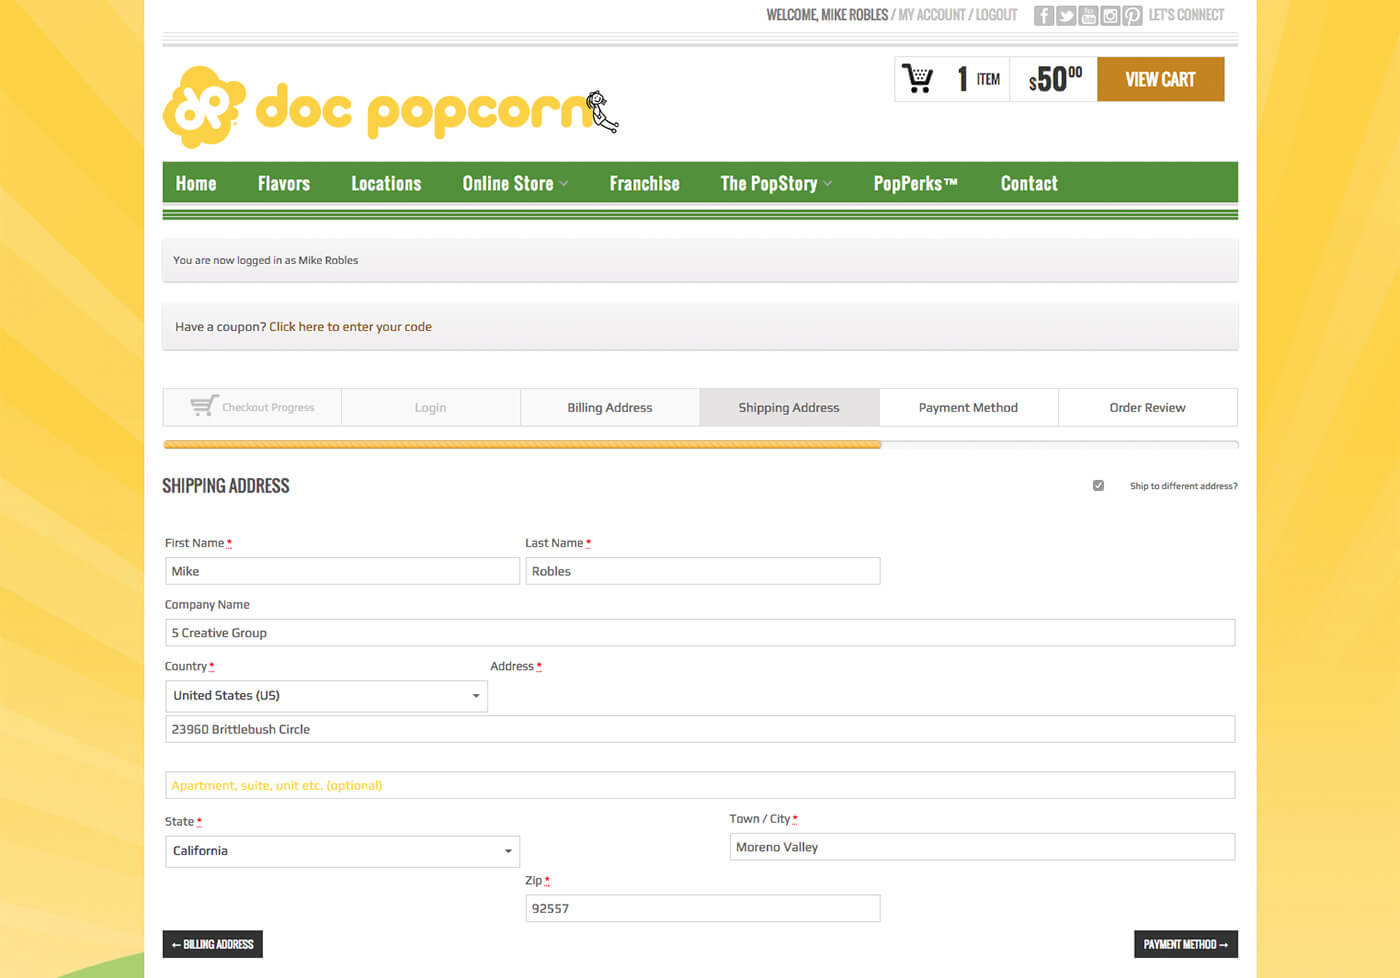Focus the street Address field

click(x=700, y=729)
